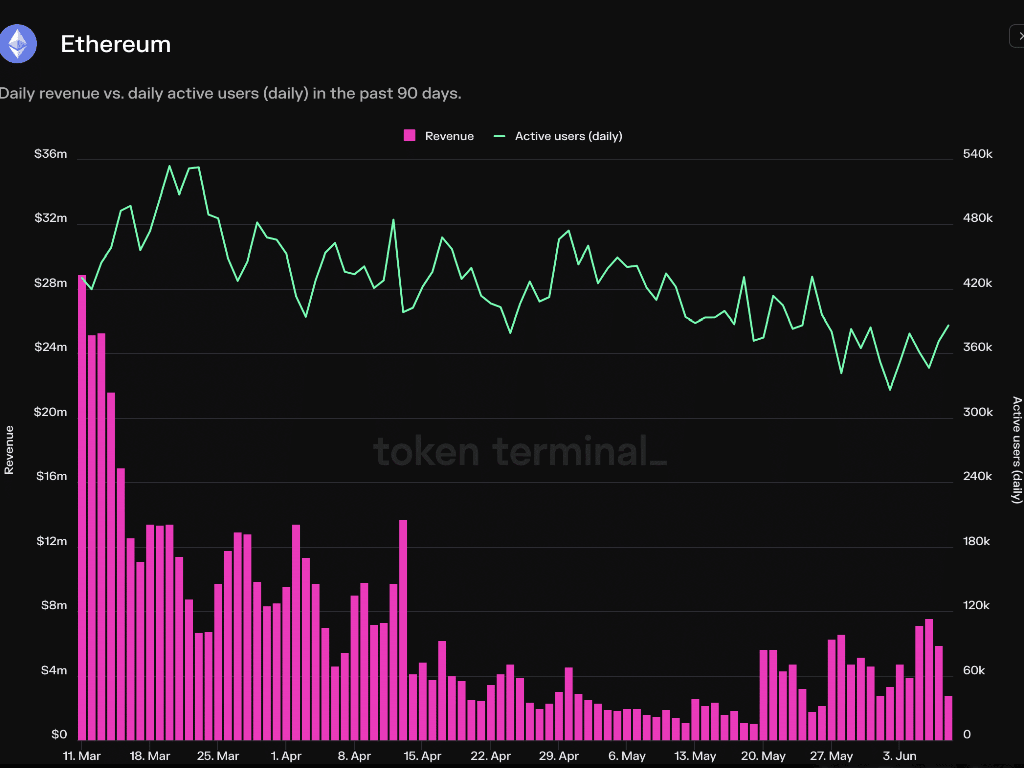Click the green line marker in the legend
Image resolution: width=1024 pixels, height=768 pixels.
click(x=500, y=136)
